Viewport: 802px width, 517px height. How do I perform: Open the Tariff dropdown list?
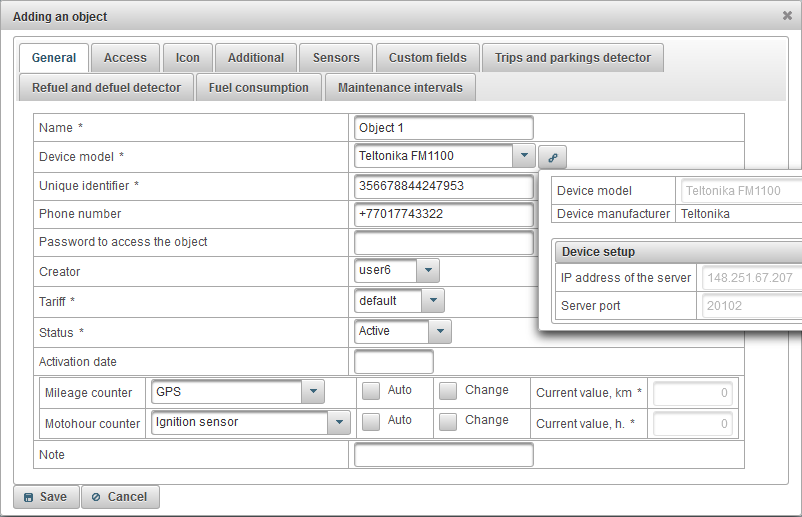coord(432,300)
